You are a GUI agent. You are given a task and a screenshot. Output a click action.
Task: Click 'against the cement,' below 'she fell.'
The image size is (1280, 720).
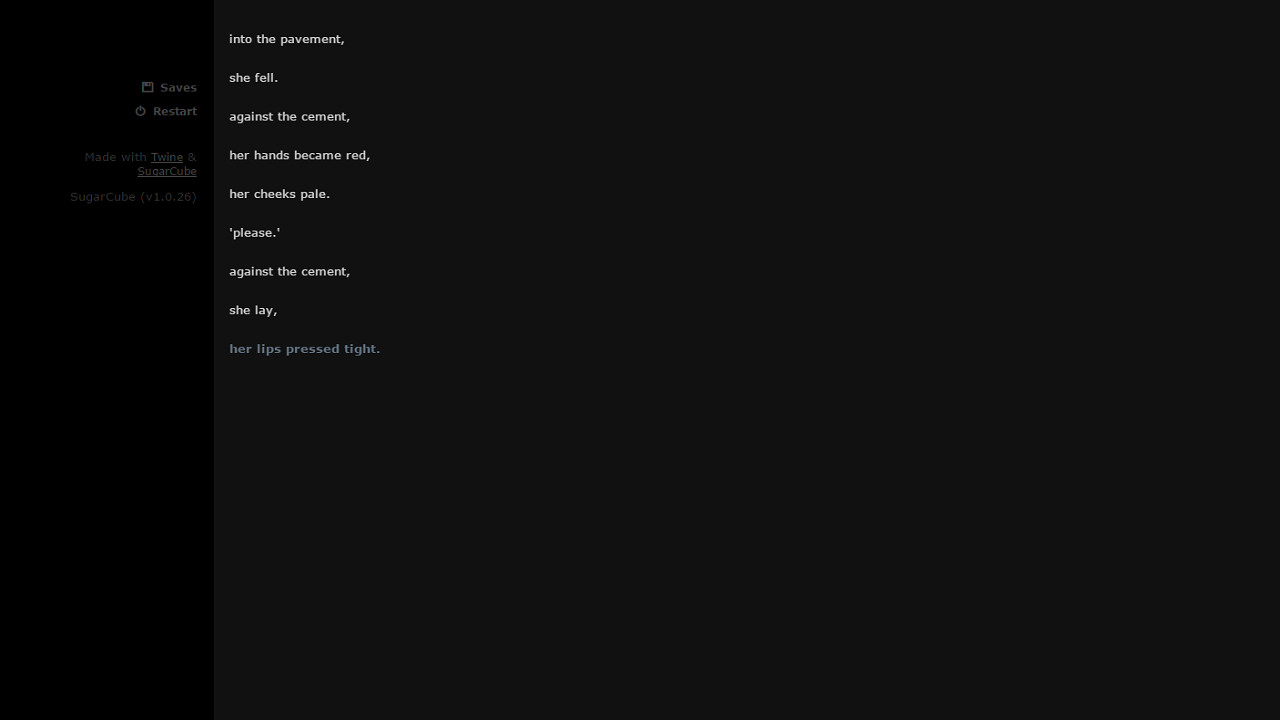289,117
